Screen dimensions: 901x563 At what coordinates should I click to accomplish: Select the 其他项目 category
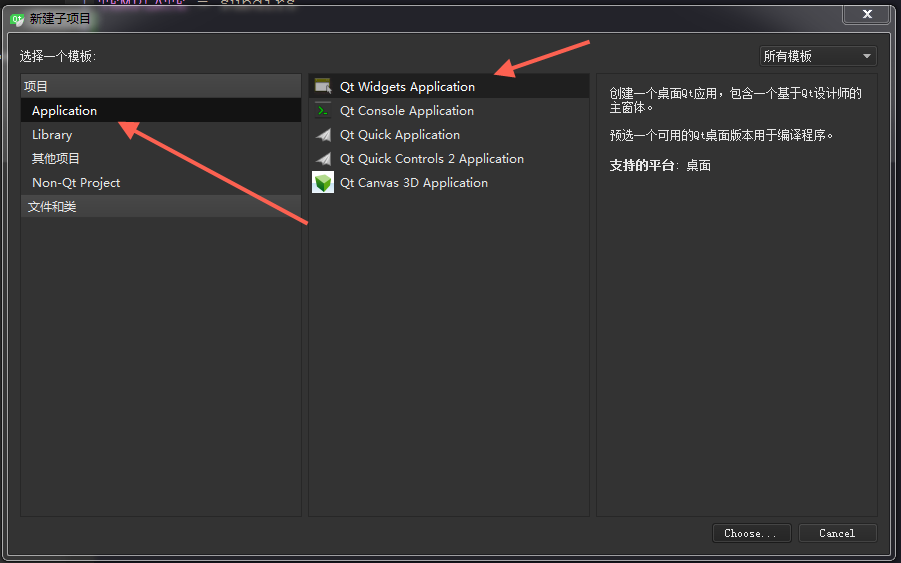(x=161, y=159)
